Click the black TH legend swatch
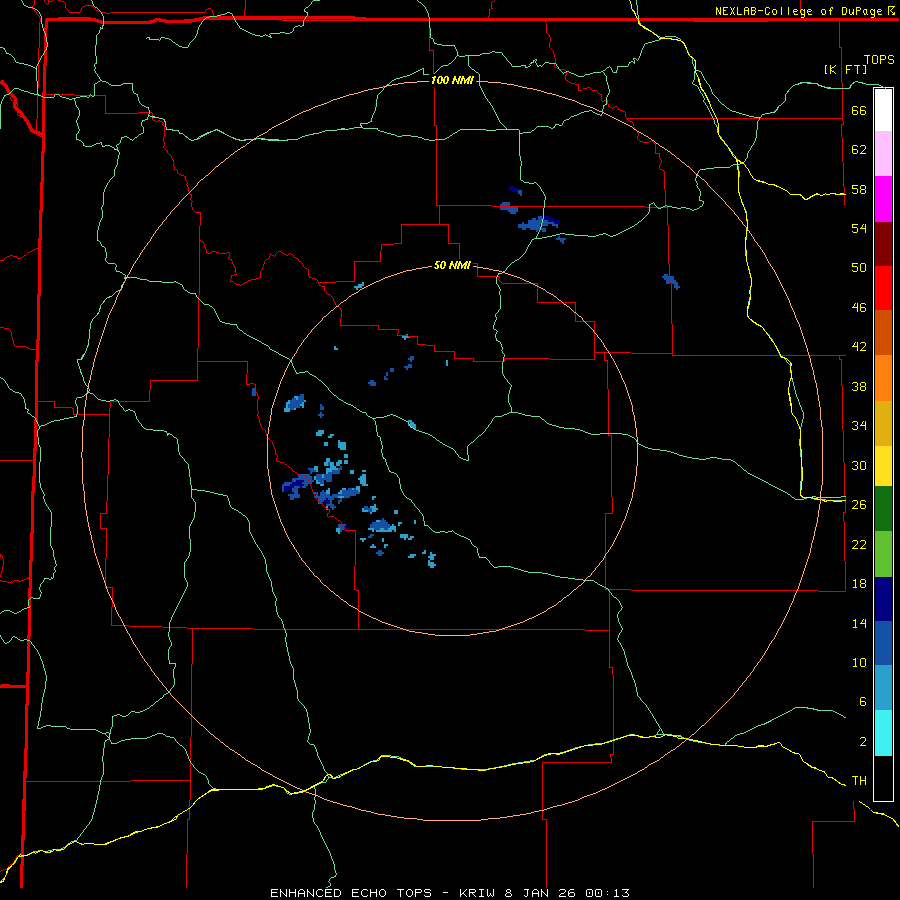The width and height of the screenshot is (900, 900). pos(883,778)
